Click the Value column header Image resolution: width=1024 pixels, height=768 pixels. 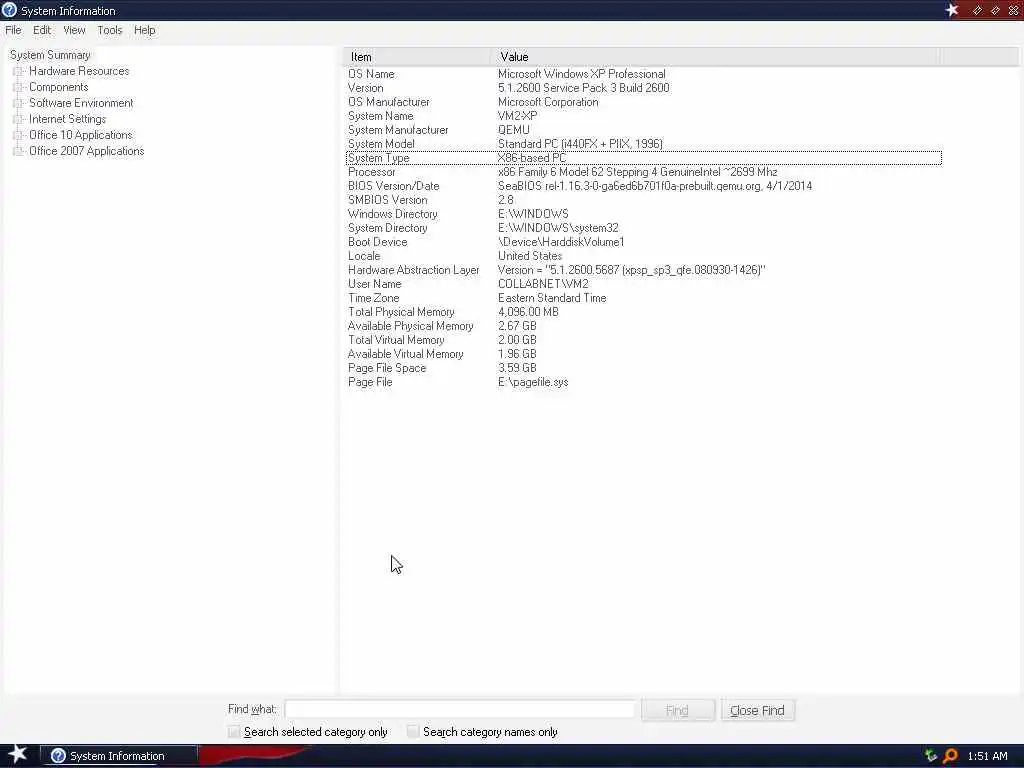point(716,57)
